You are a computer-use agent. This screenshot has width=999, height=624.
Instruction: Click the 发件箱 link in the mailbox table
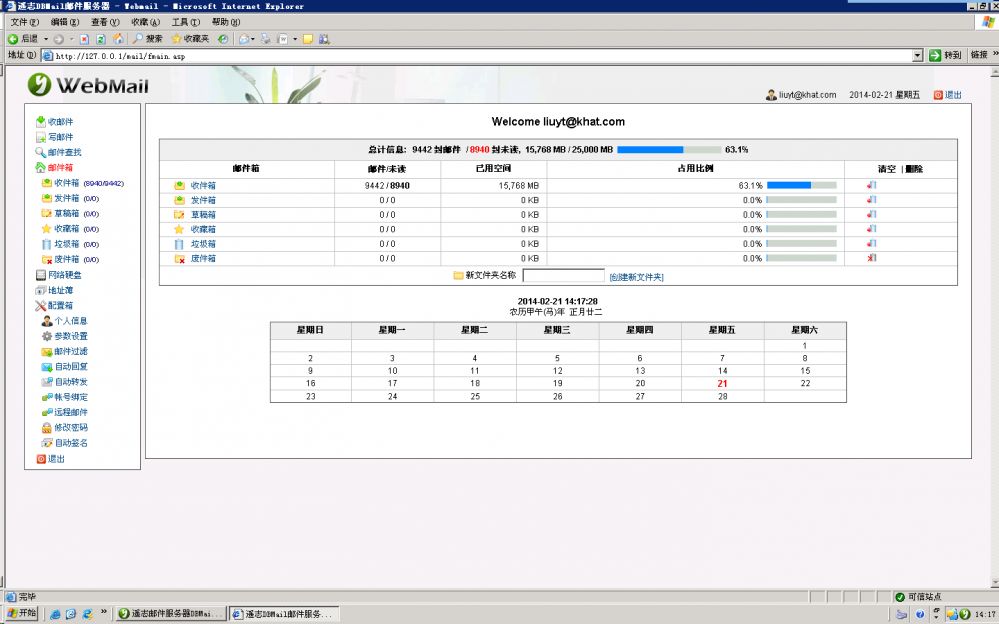coord(203,200)
